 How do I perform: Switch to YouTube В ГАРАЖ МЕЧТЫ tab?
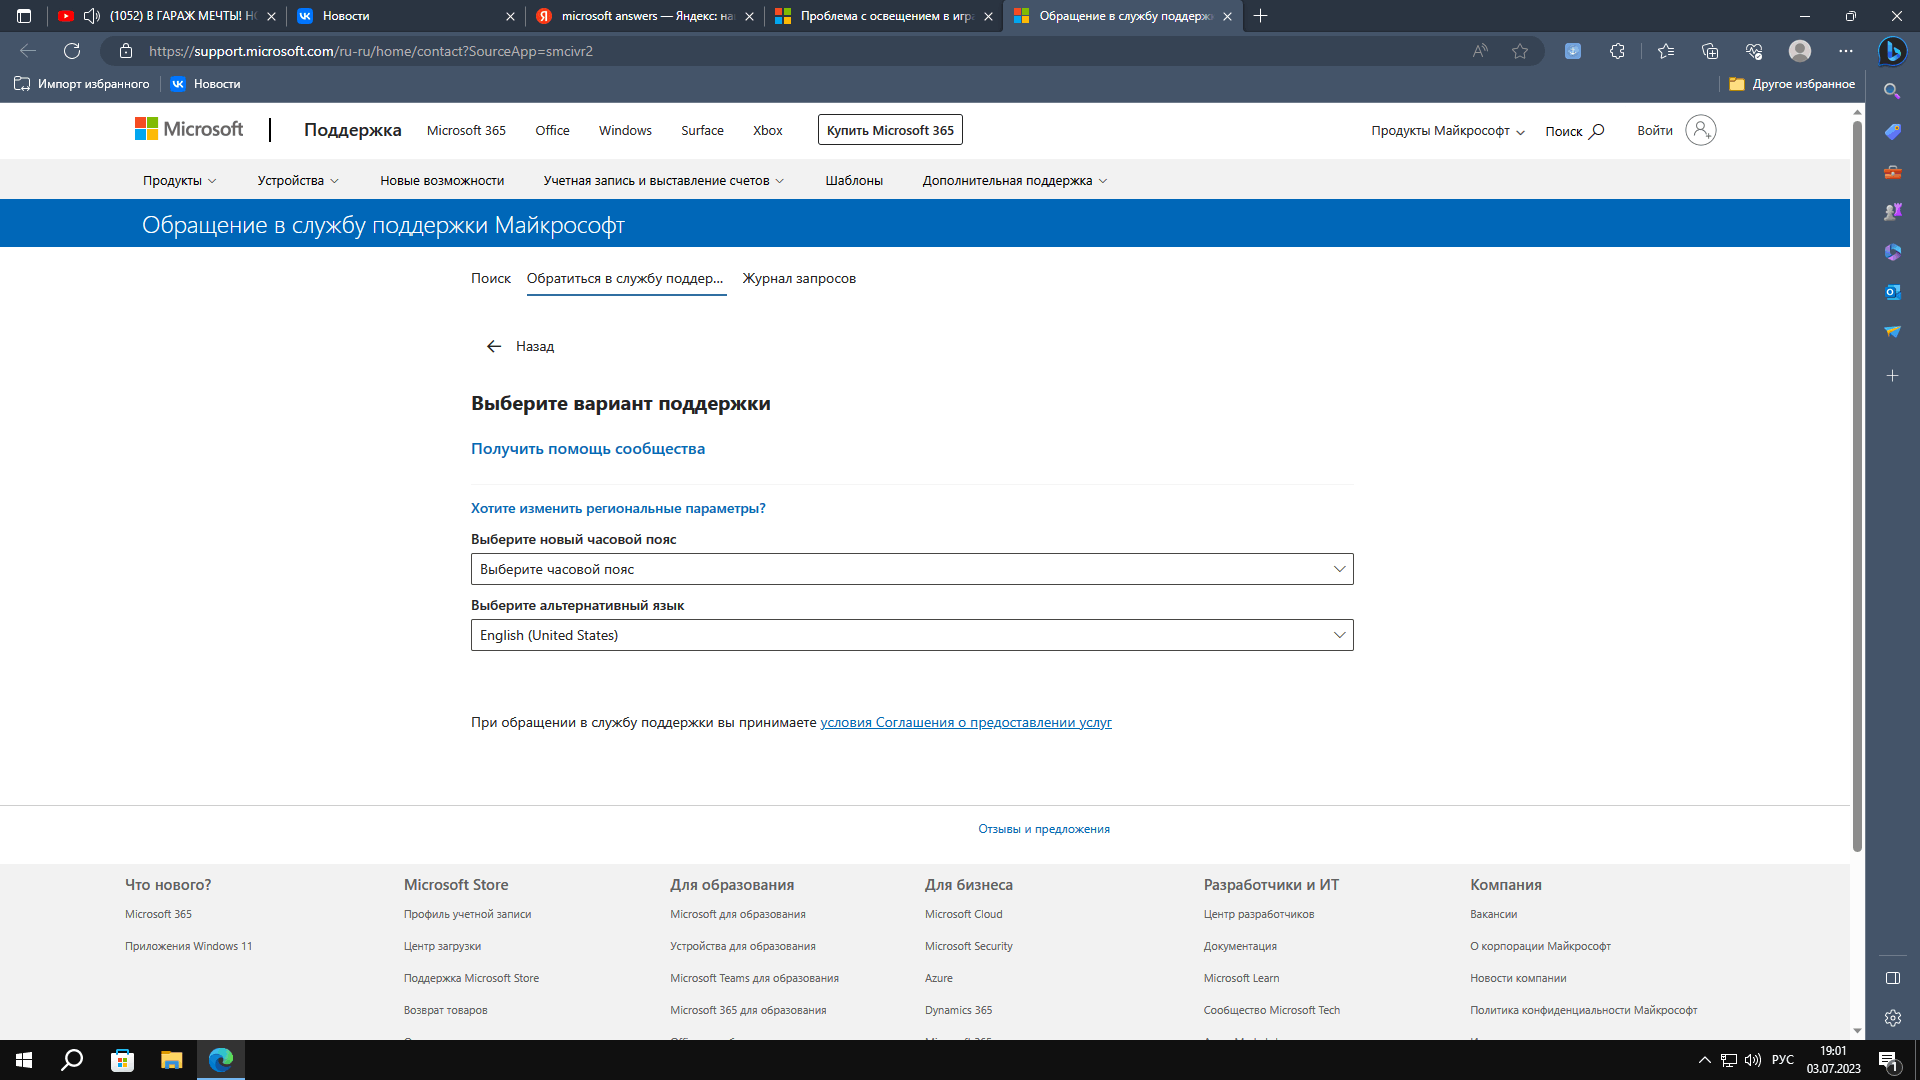165,16
